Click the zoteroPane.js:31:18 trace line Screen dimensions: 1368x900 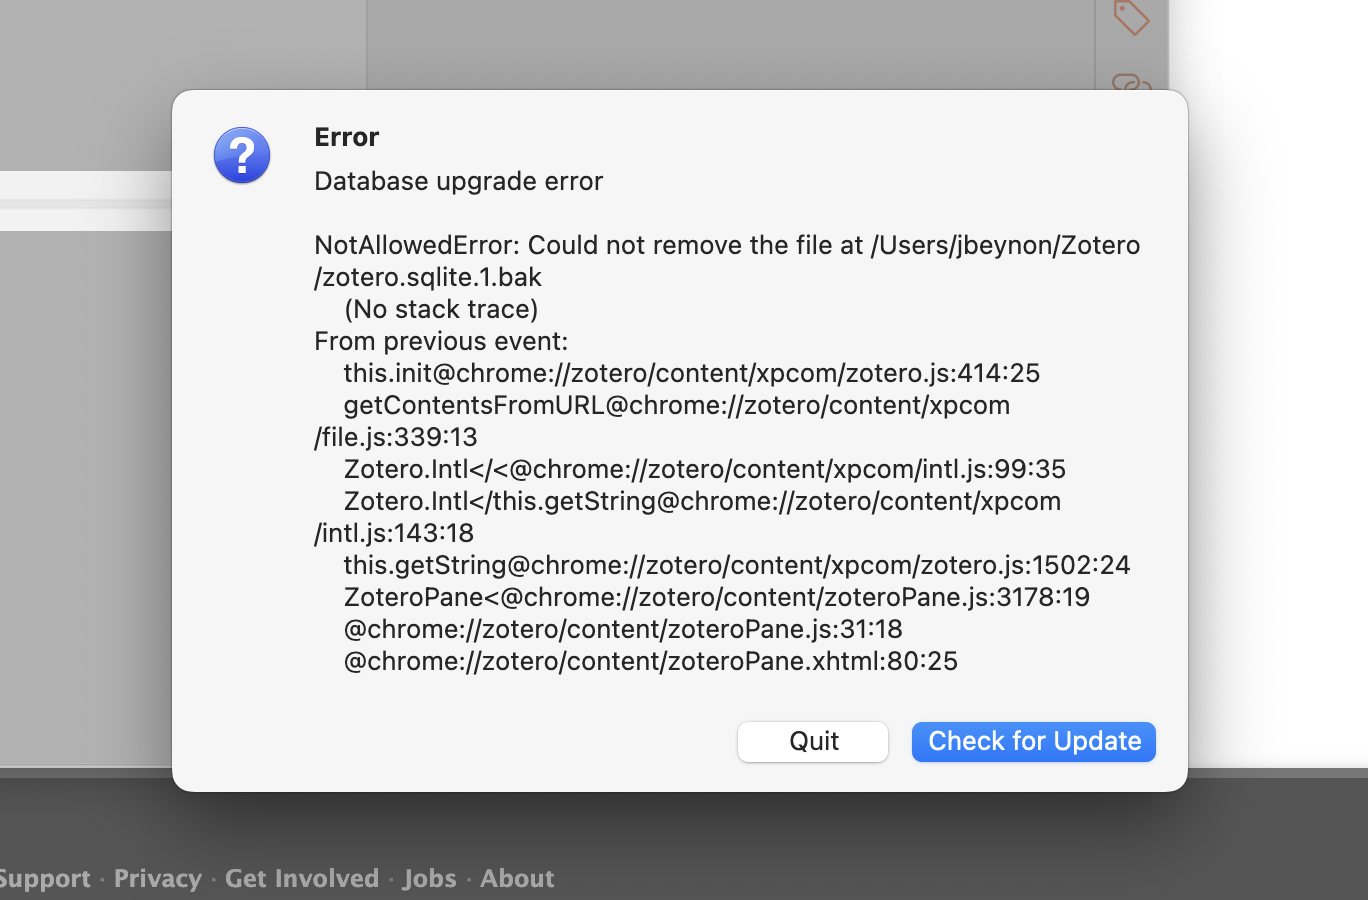(x=623, y=629)
